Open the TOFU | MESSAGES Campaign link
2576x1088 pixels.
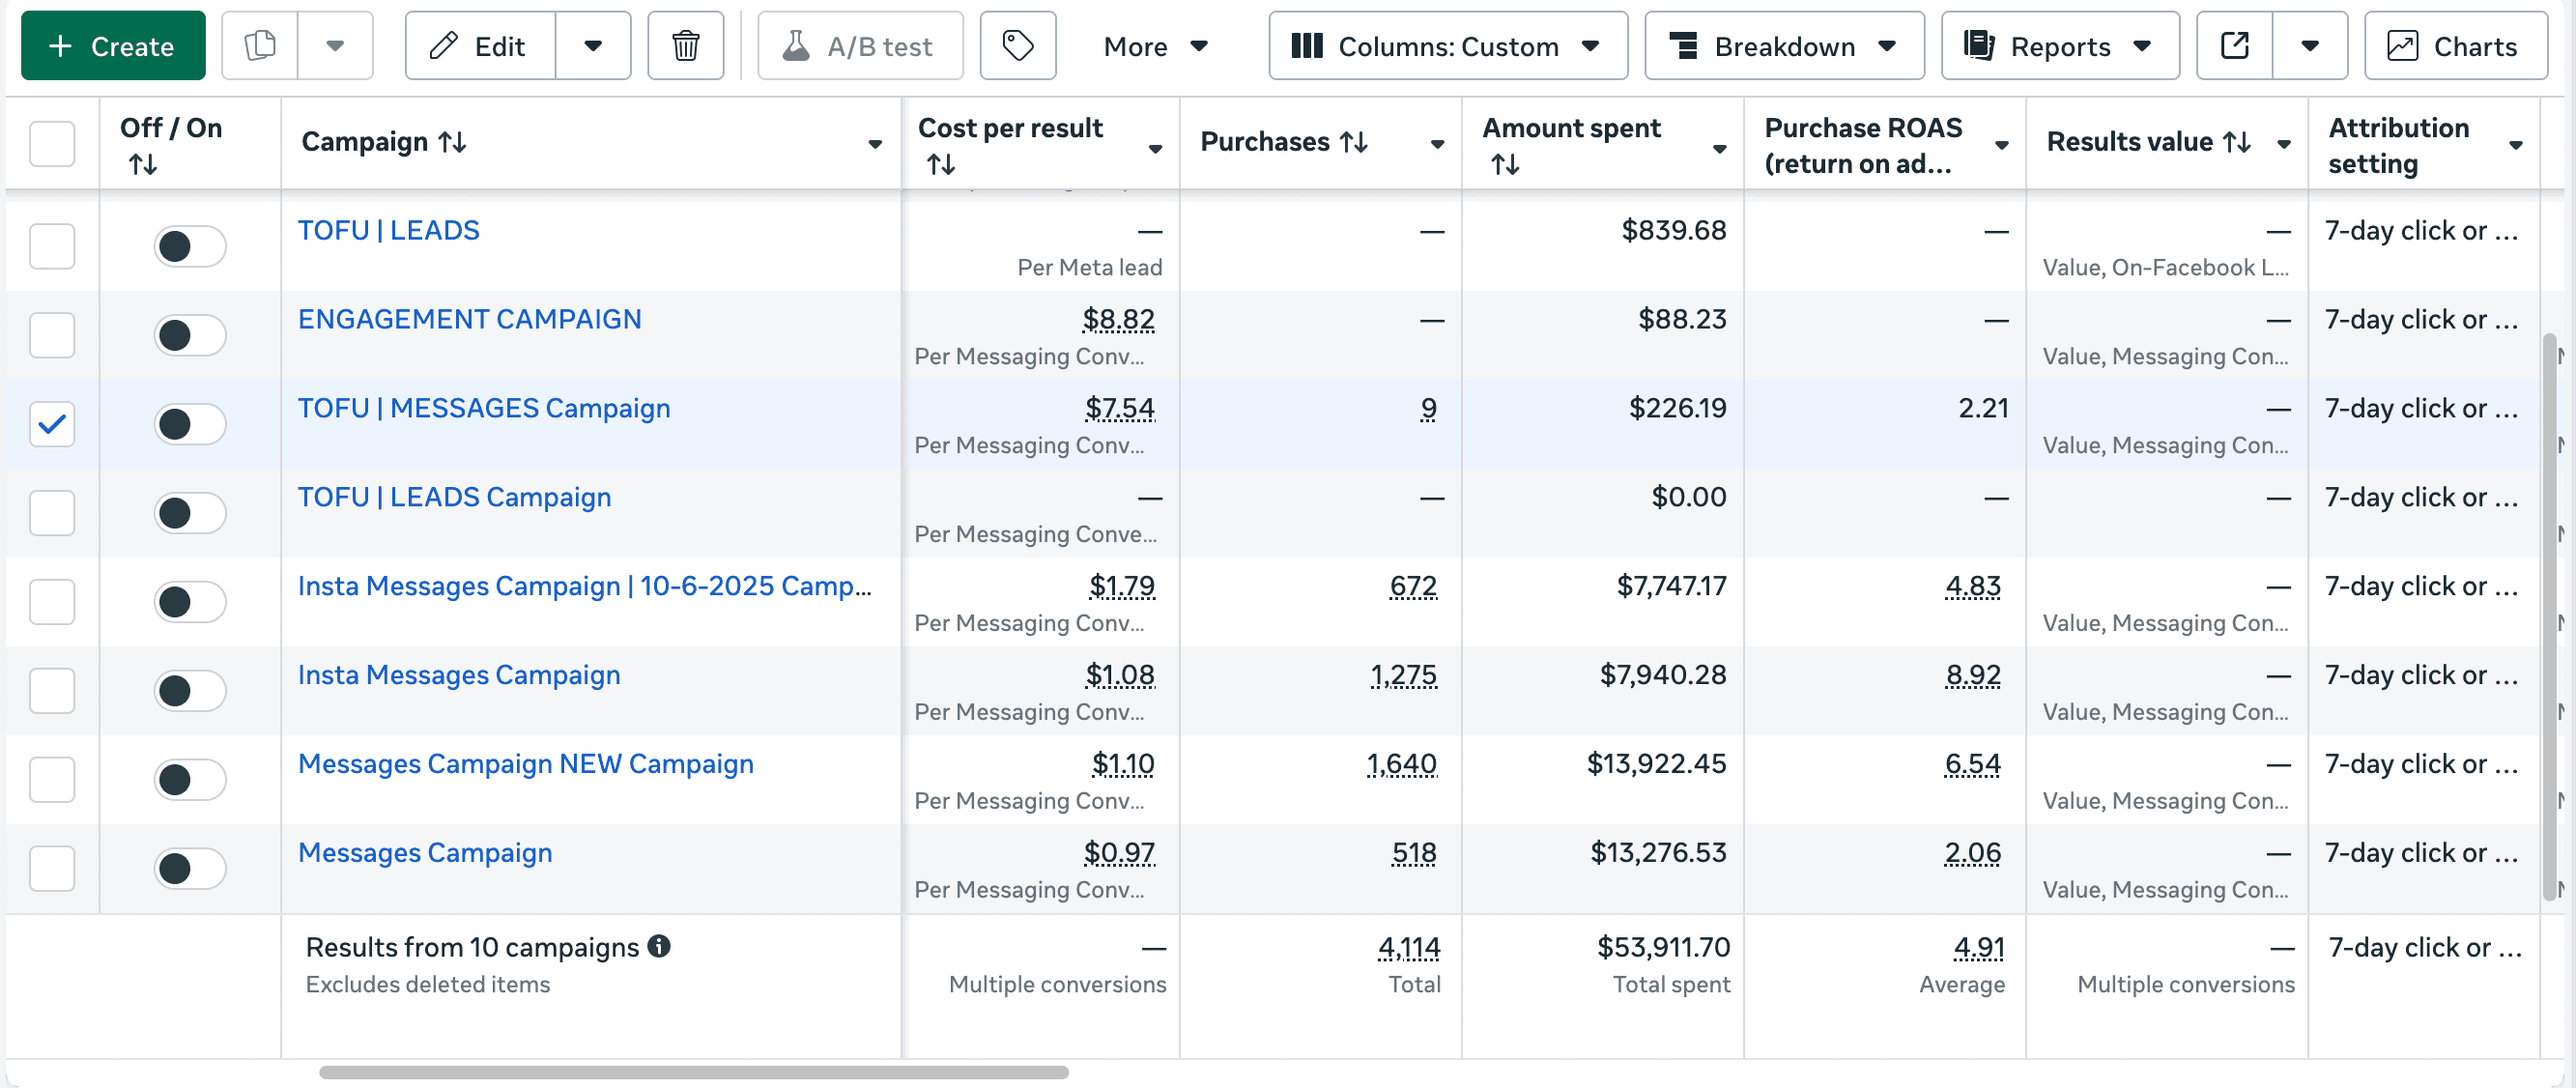coord(484,407)
